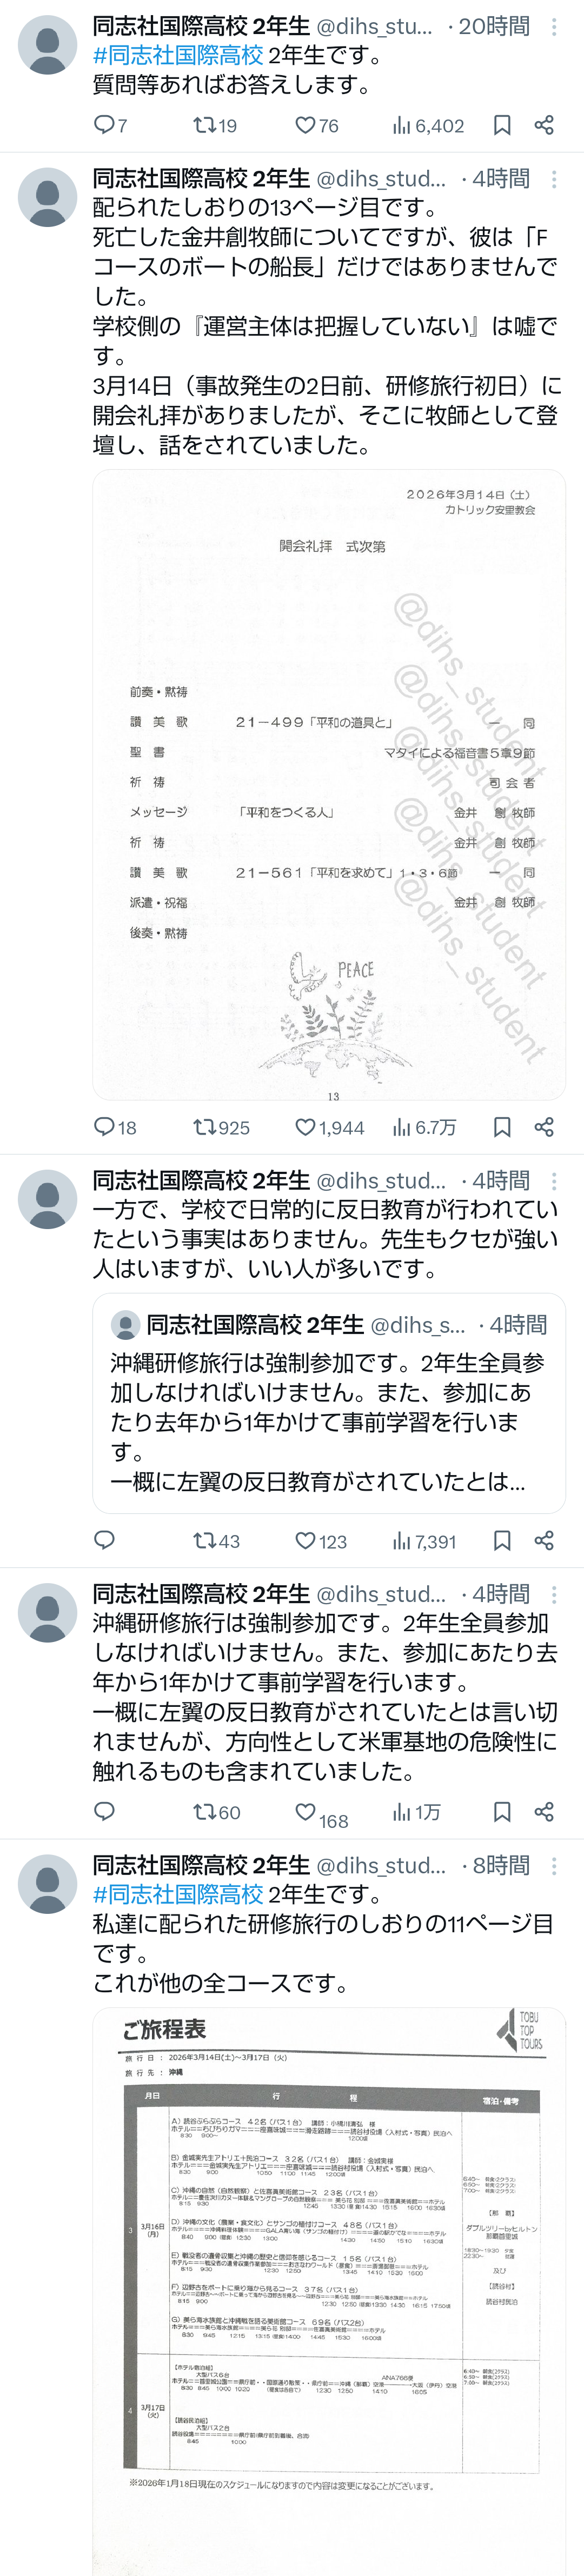Open more options on the 13ページ目 tweet
This screenshot has width=584, height=2576.
point(554,179)
